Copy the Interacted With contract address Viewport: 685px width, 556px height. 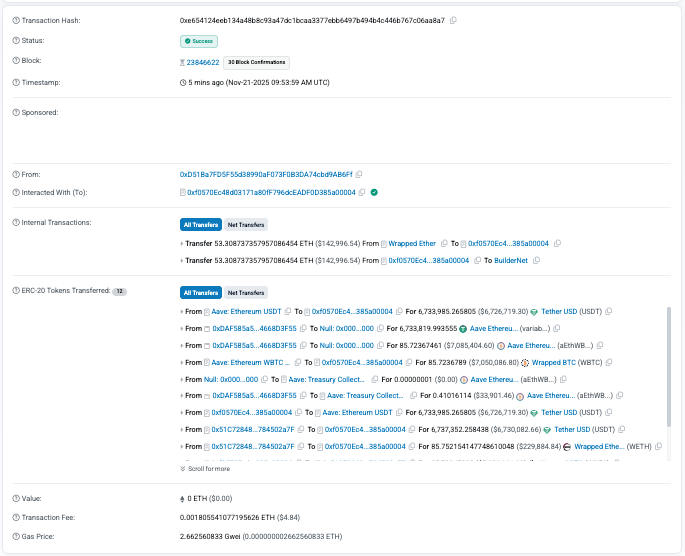tap(361, 191)
